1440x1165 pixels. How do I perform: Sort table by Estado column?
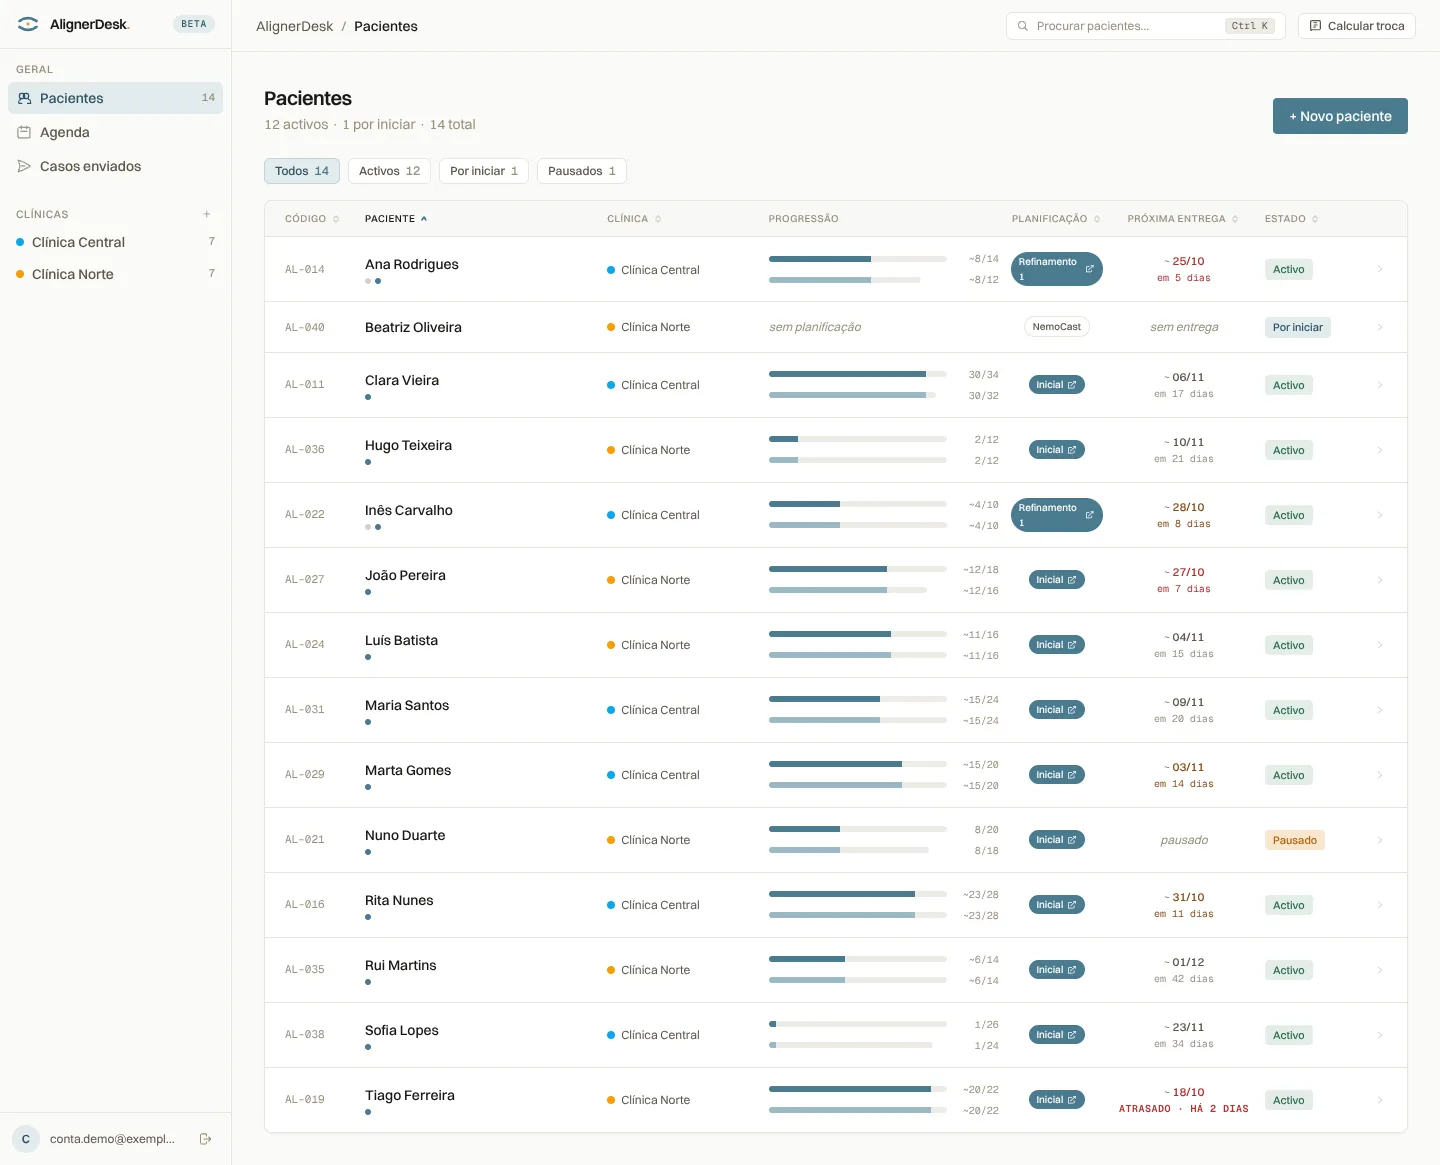[1292, 219]
